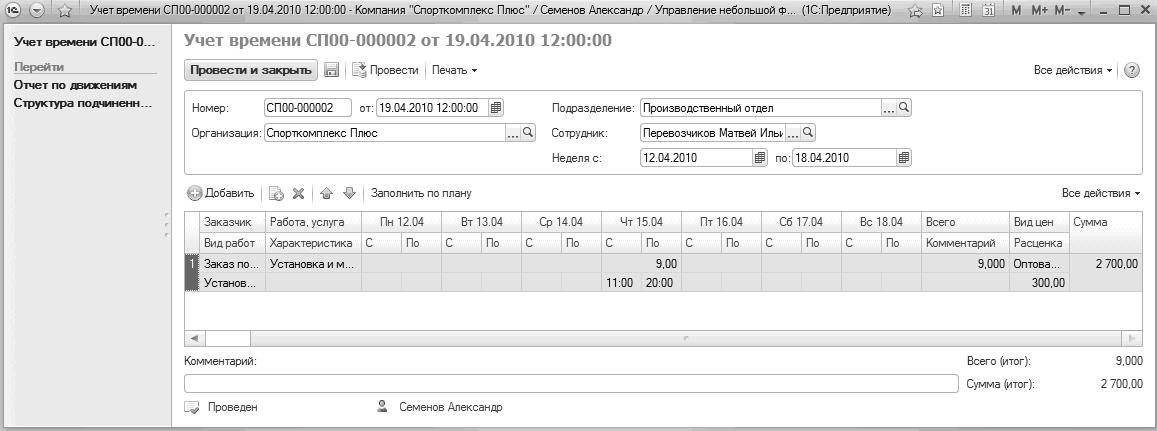The height and width of the screenshot is (431, 1157).
Task: Click the 1C application logo icon
Action: point(13,11)
